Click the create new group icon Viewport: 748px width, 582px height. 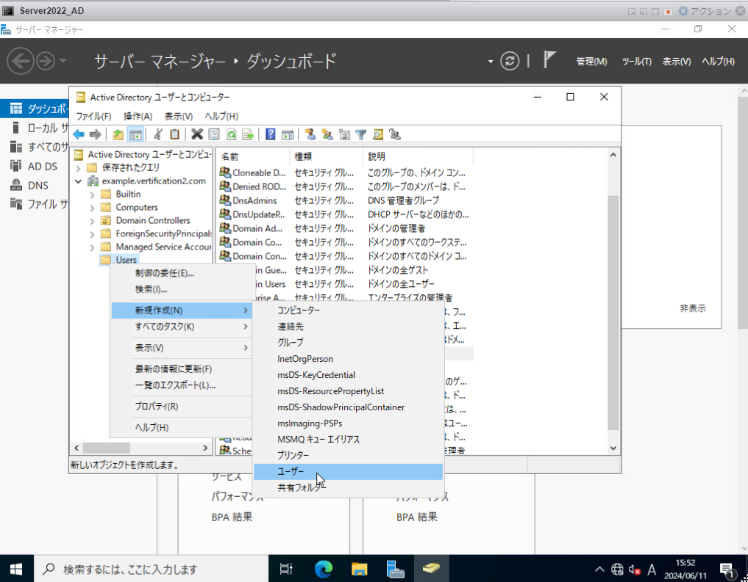(327, 135)
